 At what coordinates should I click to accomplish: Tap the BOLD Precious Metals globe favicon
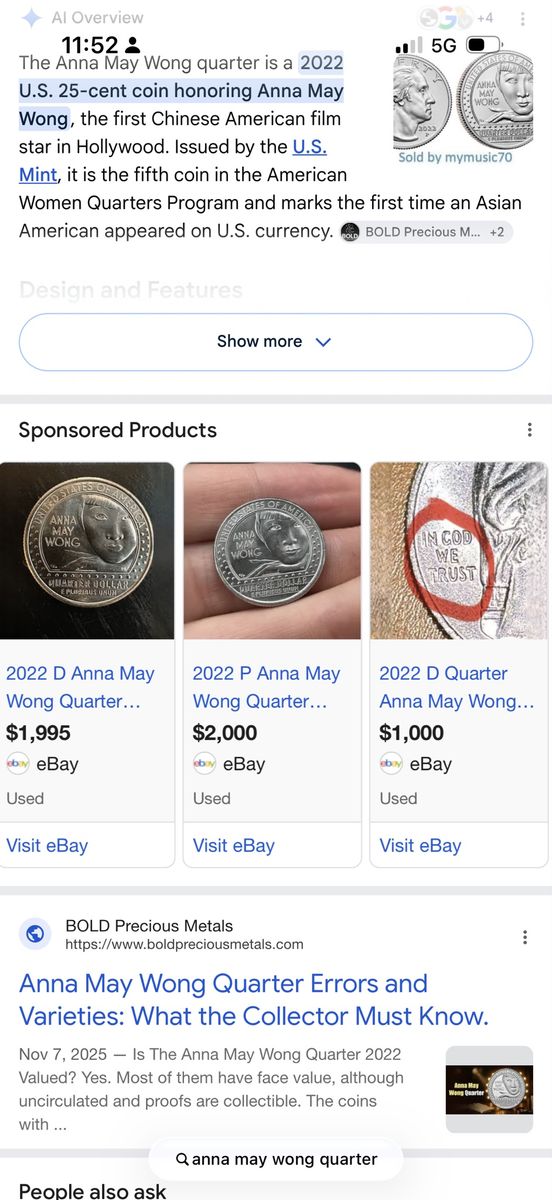[x=36, y=934]
